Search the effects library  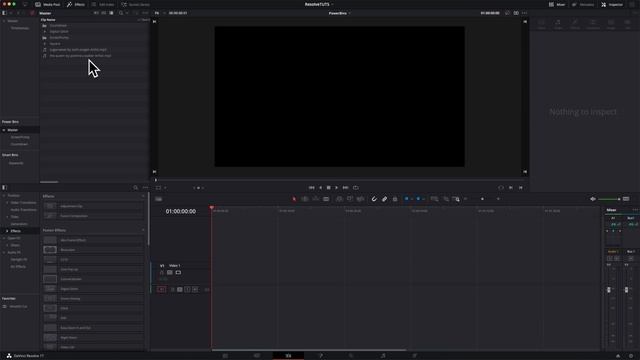click(x=136, y=188)
